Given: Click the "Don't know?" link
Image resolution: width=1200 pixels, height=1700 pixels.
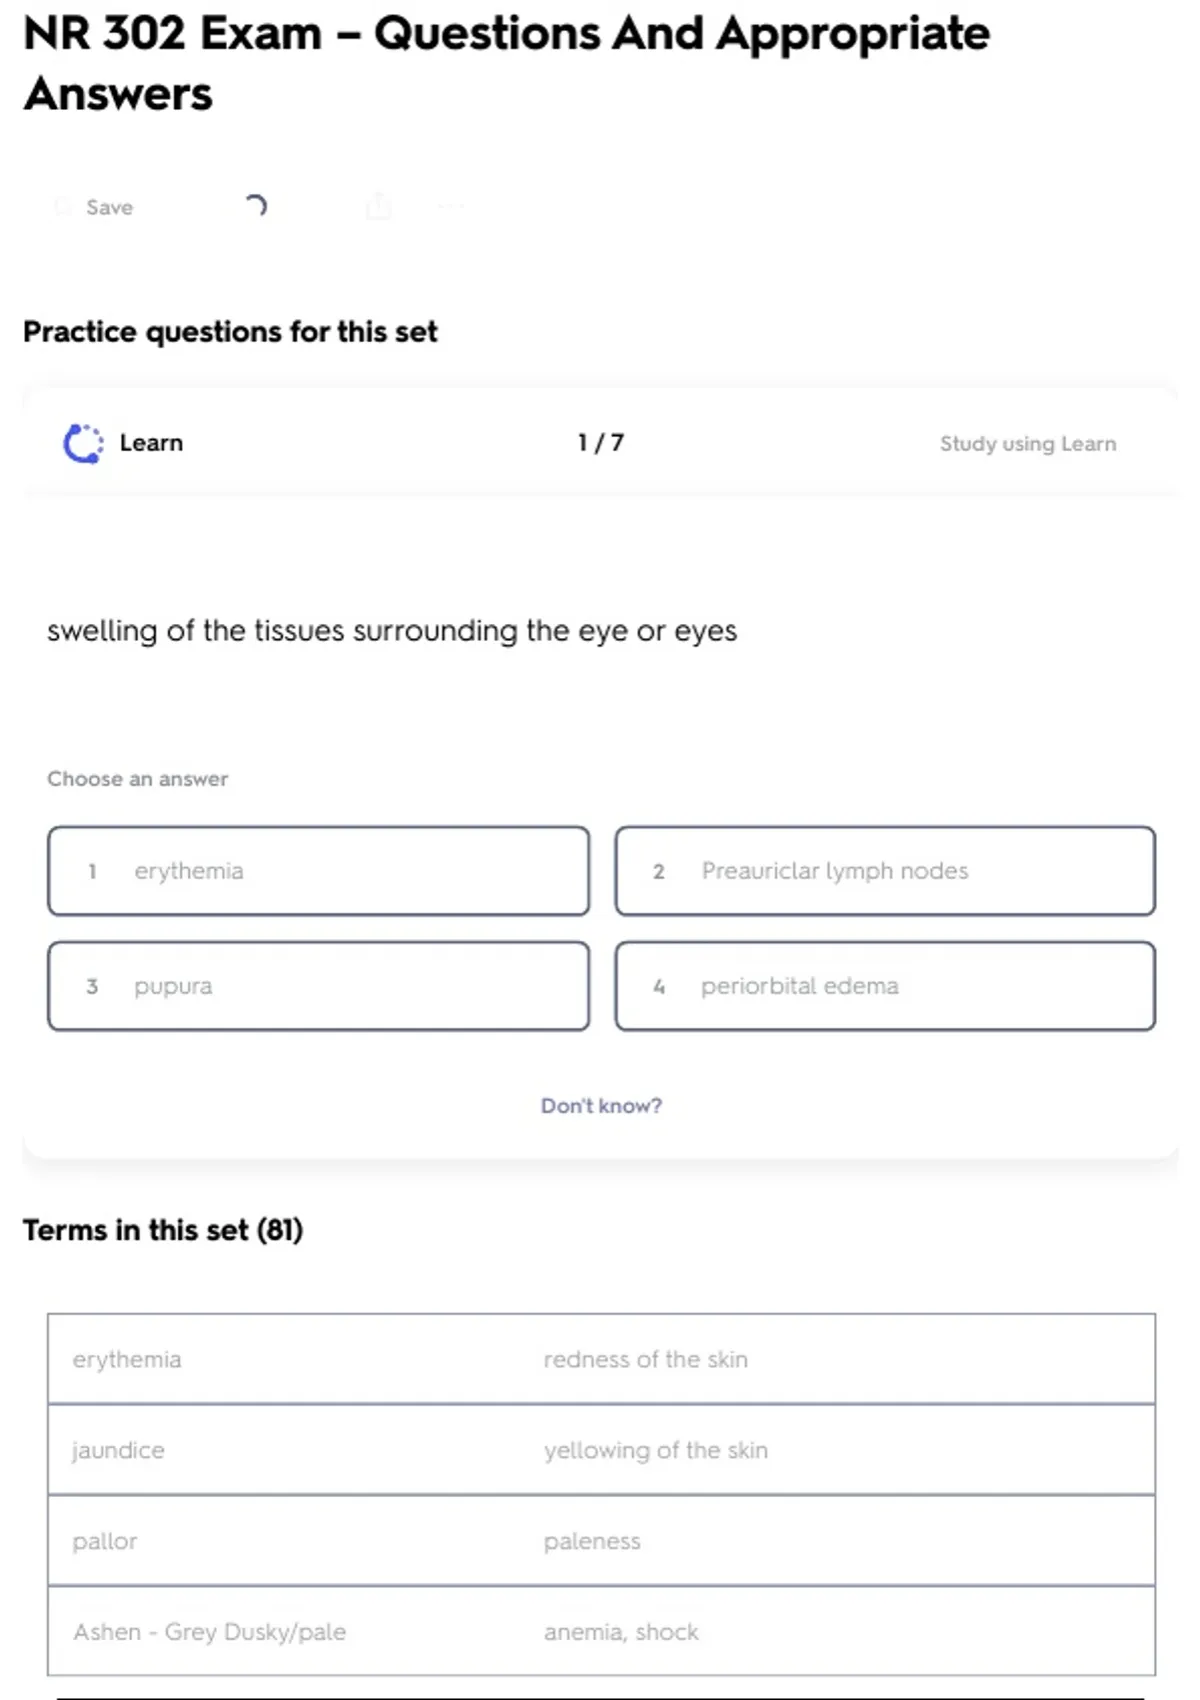Looking at the screenshot, I should [601, 1106].
